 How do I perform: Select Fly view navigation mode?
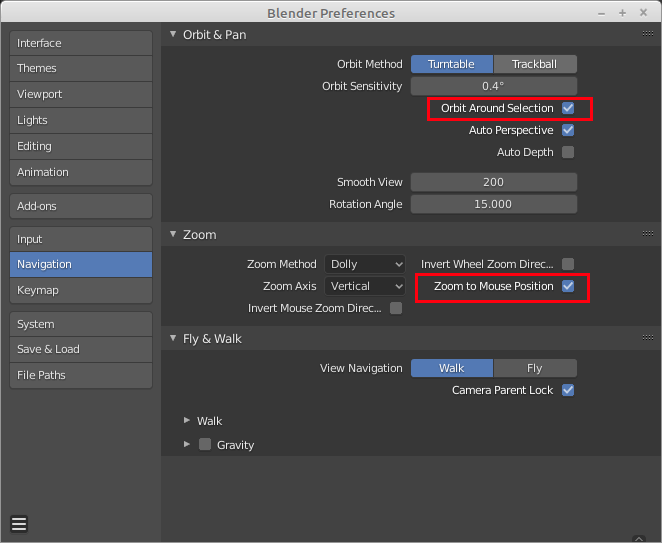(535, 368)
